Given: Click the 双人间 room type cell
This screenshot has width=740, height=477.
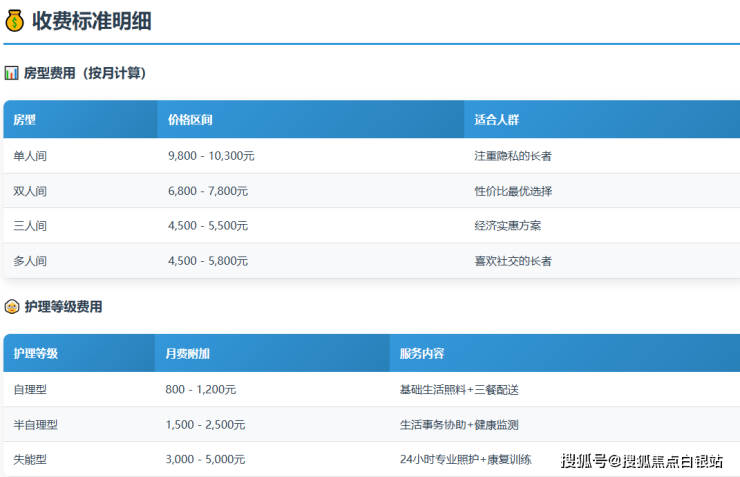Looking at the screenshot, I should coord(30,191).
